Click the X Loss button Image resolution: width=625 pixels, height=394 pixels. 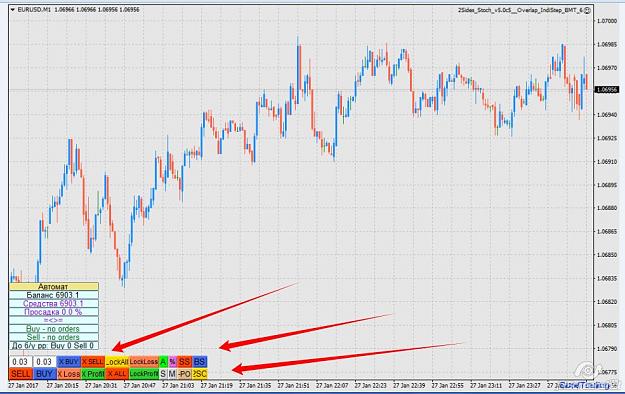click(x=69, y=374)
